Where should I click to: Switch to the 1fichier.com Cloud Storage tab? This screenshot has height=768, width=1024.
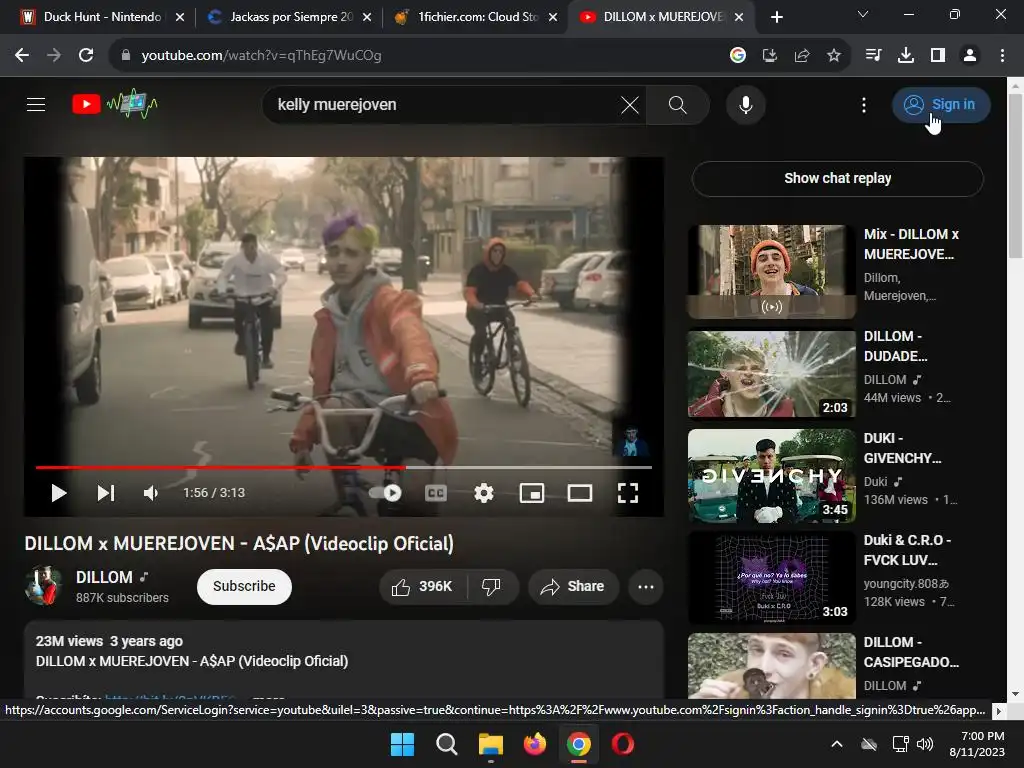(x=477, y=17)
